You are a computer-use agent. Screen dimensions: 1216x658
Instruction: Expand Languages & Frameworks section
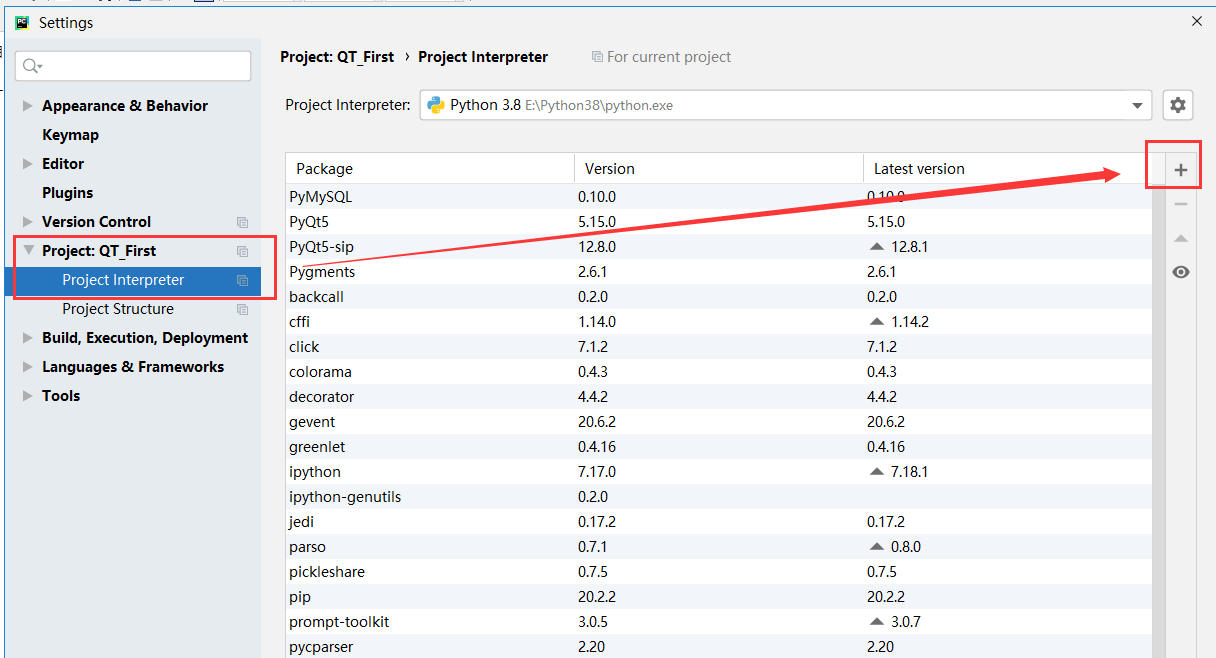point(27,367)
